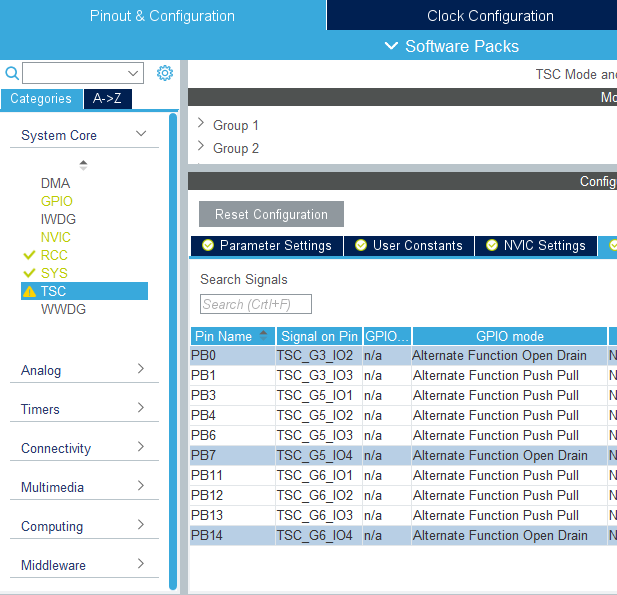Expand the Group 1 section
617x595 pixels.
point(201,124)
